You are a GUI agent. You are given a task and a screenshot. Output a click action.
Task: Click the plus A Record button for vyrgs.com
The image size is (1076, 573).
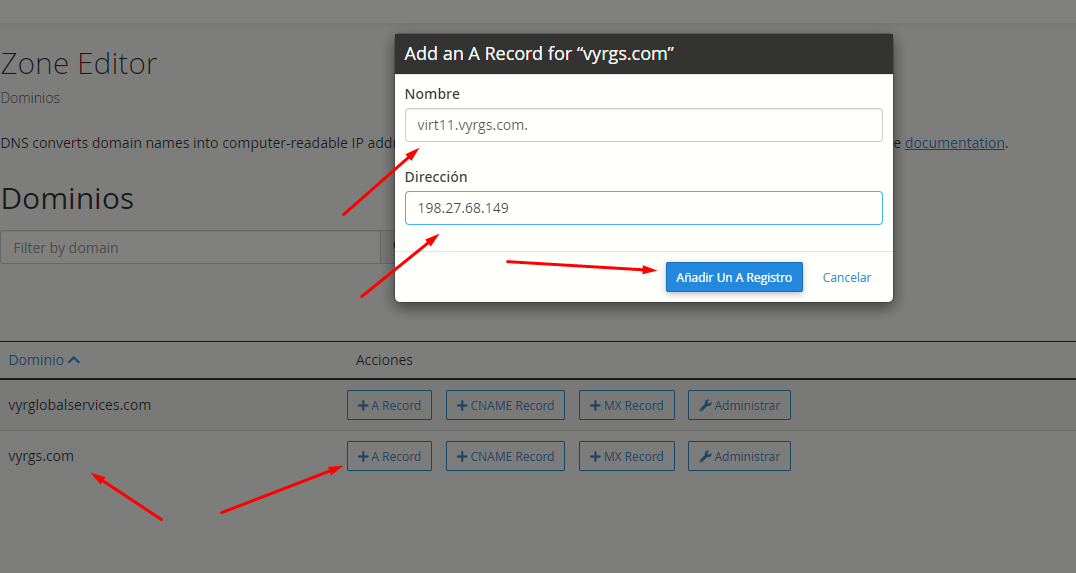point(389,456)
